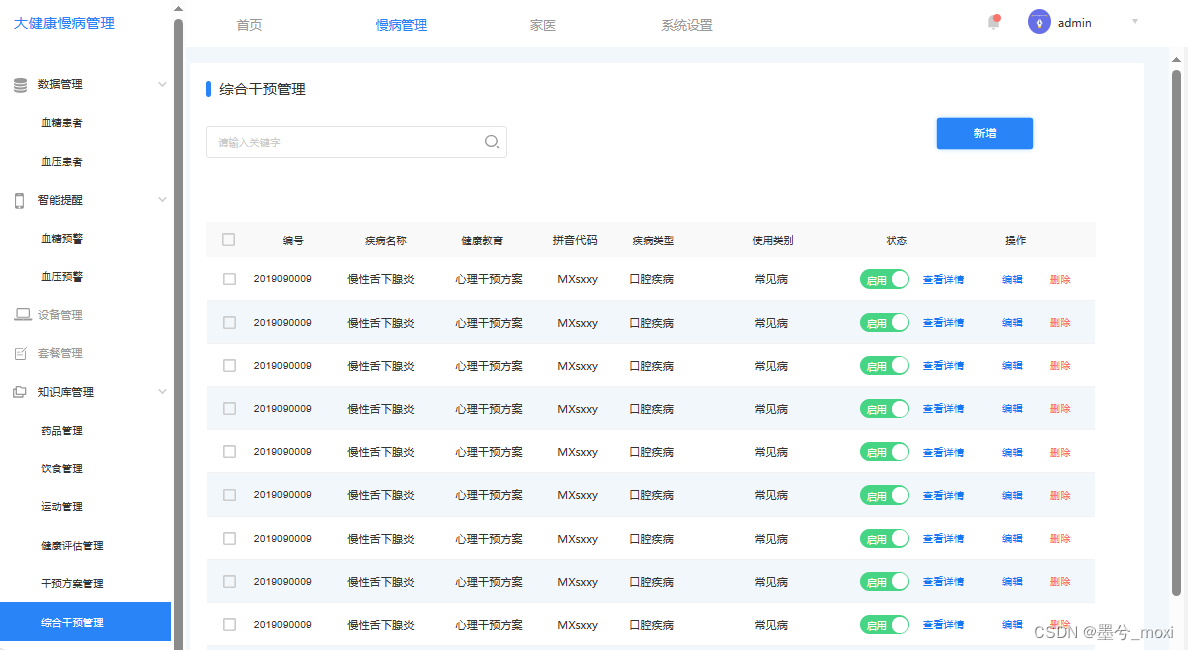The width and height of the screenshot is (1188, 650).
Task: Open 药品管理 in the sidebar
Action: 62,430
